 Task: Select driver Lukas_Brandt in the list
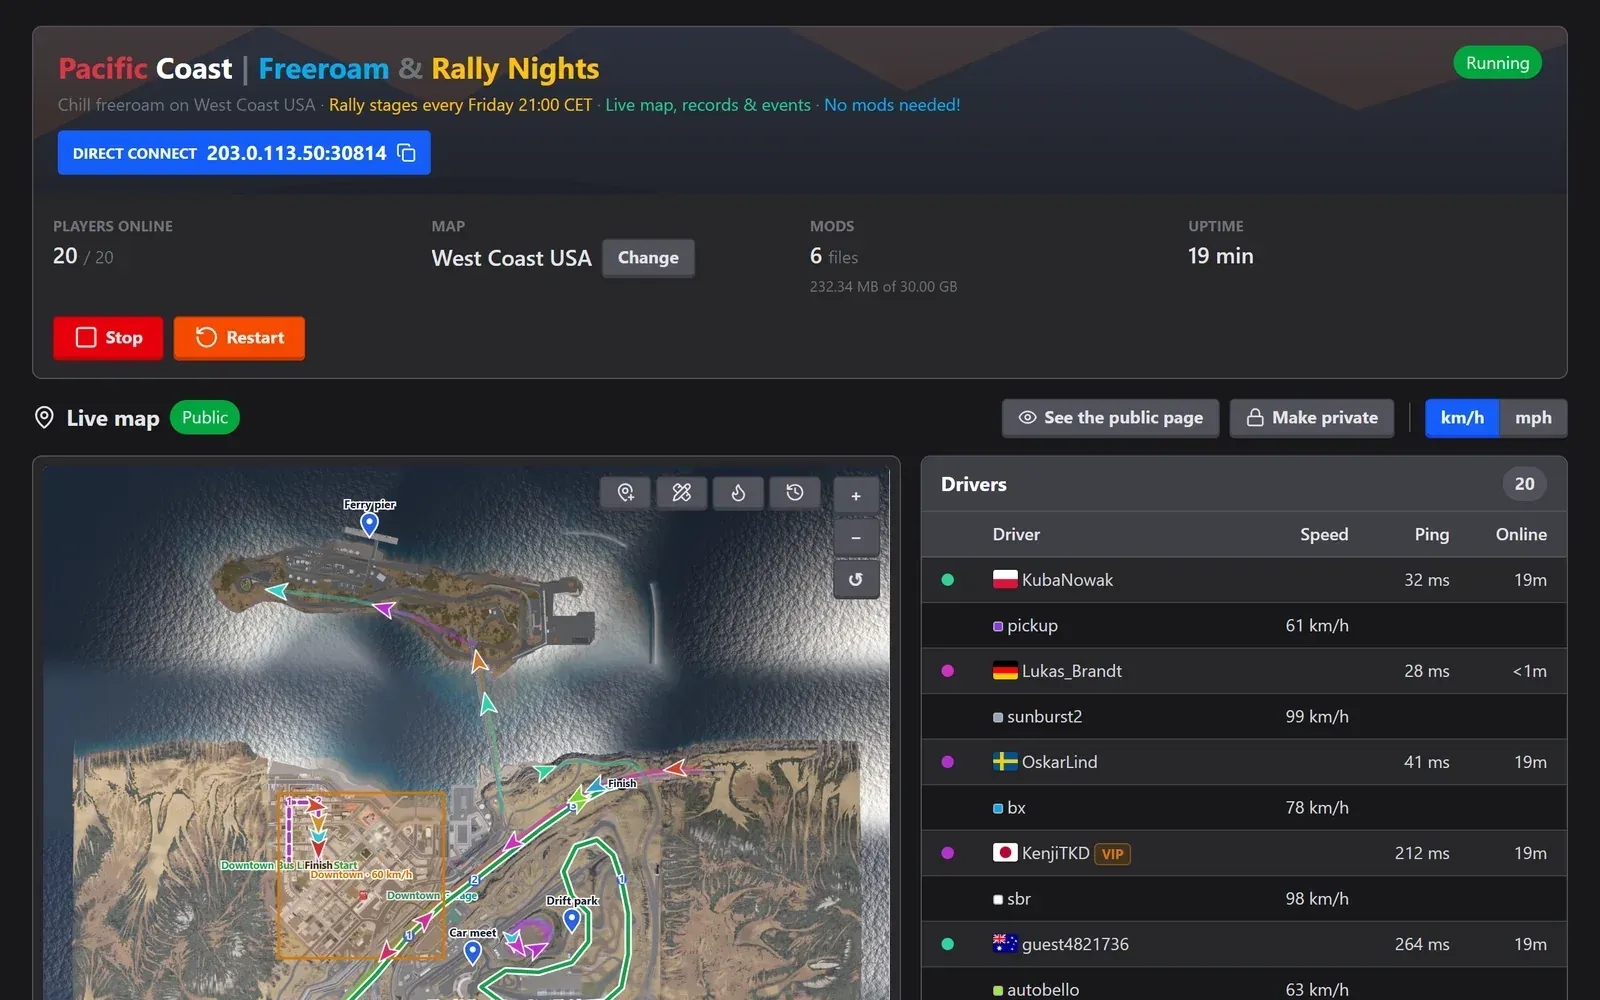(x=1244, y=671)
